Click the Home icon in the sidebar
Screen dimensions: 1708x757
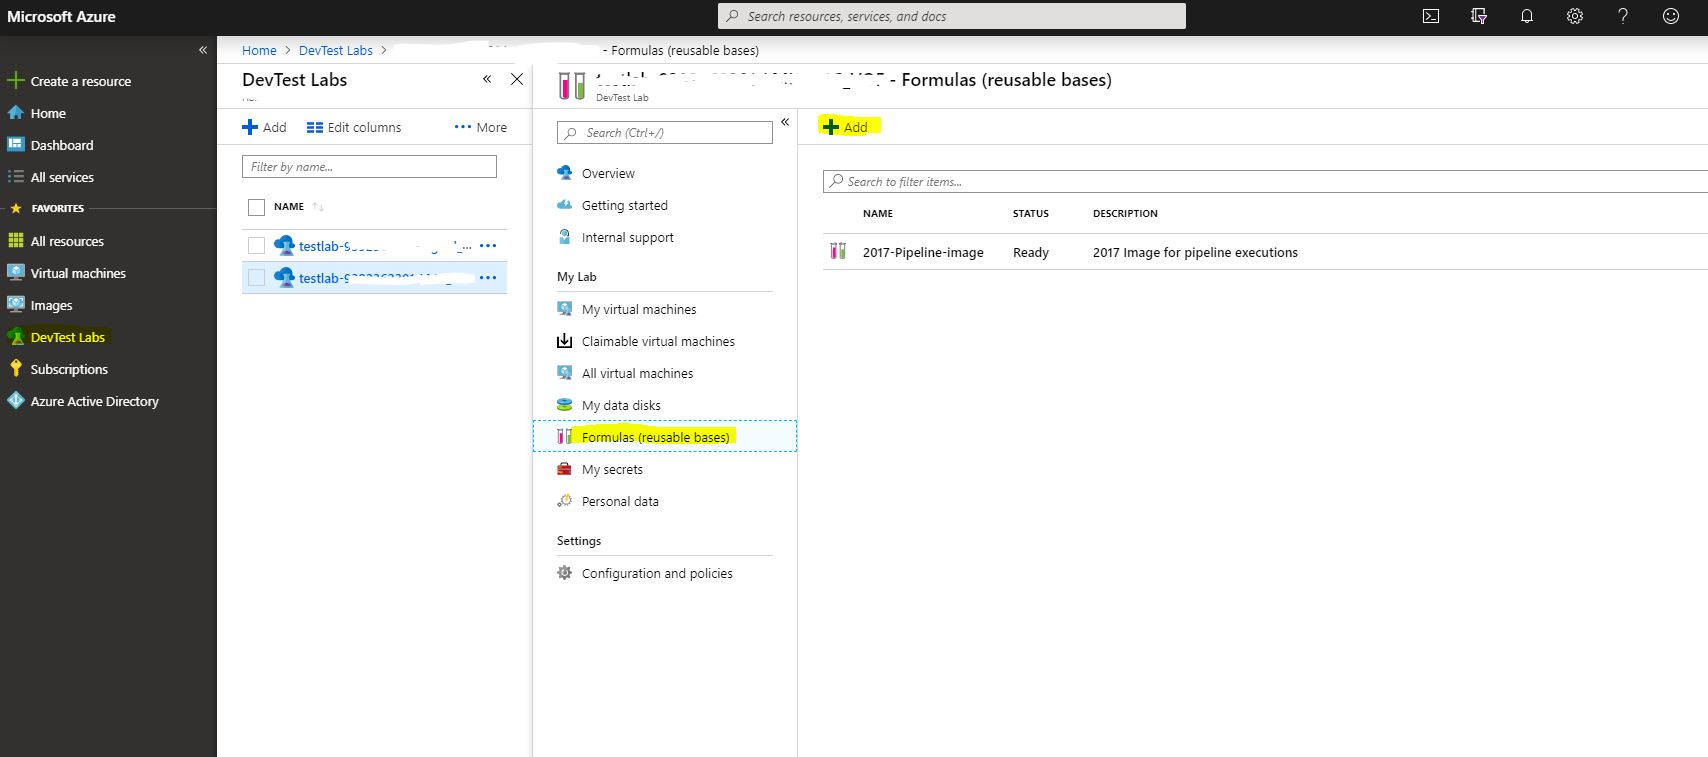click(15, 113)
